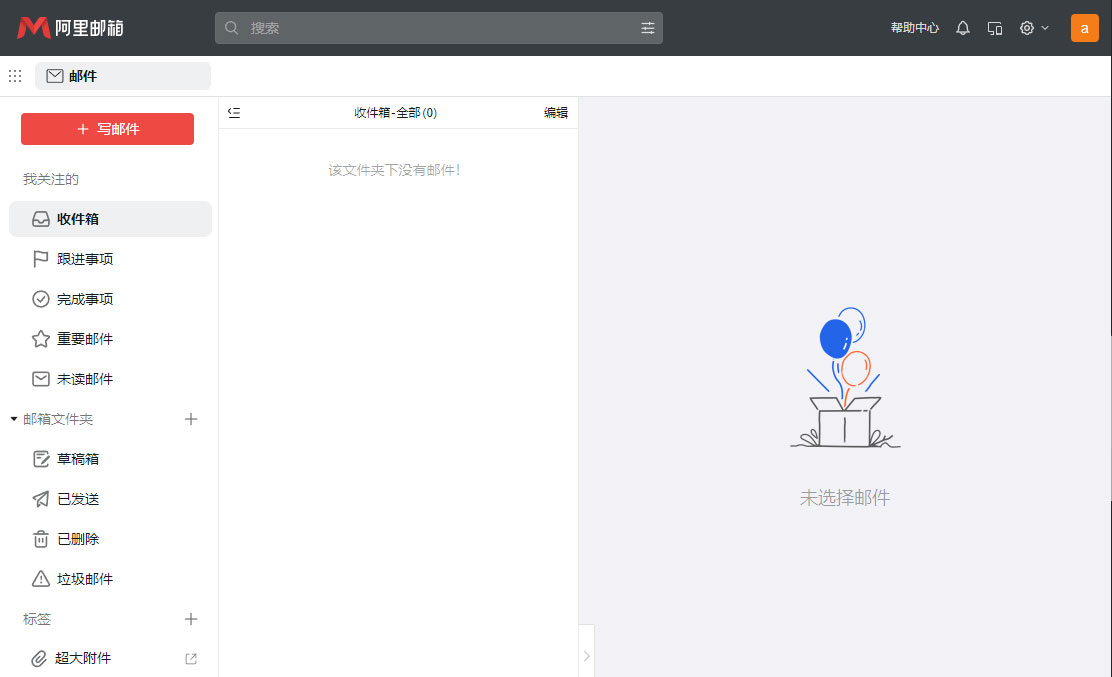Open 完成事项 in the sidebar
This screenshot has width=1112, height=677.
point(83,298)
